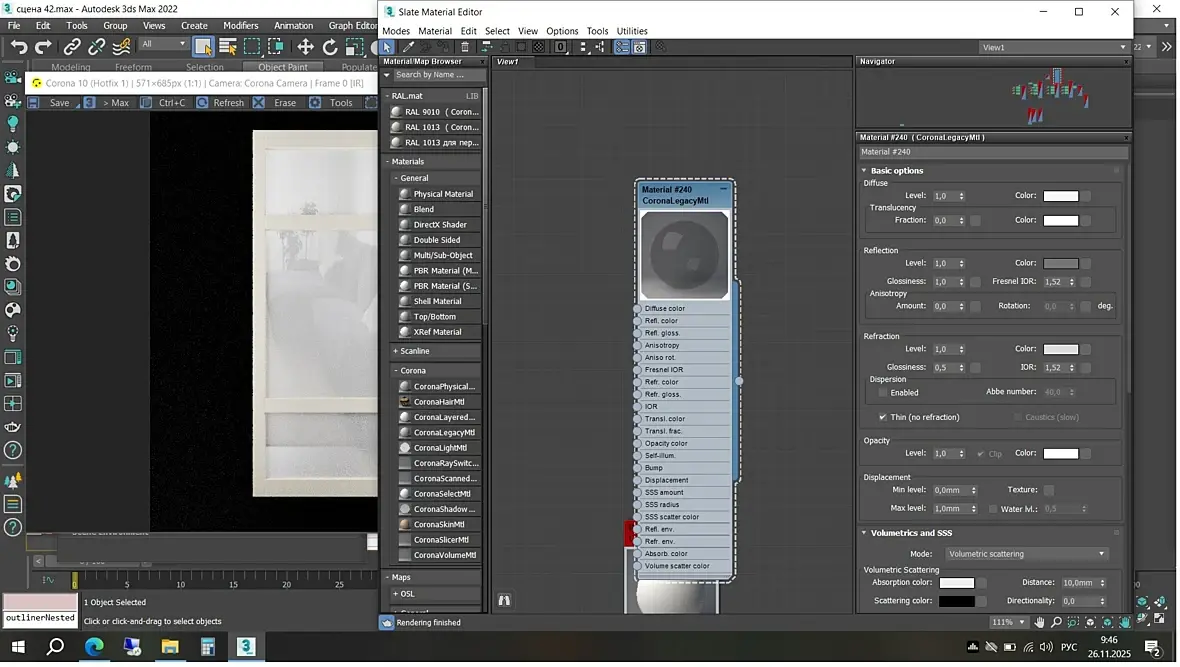Pick the eyedropper material picker tool
Screen dimensions: 1180x667
pos(408,47)
